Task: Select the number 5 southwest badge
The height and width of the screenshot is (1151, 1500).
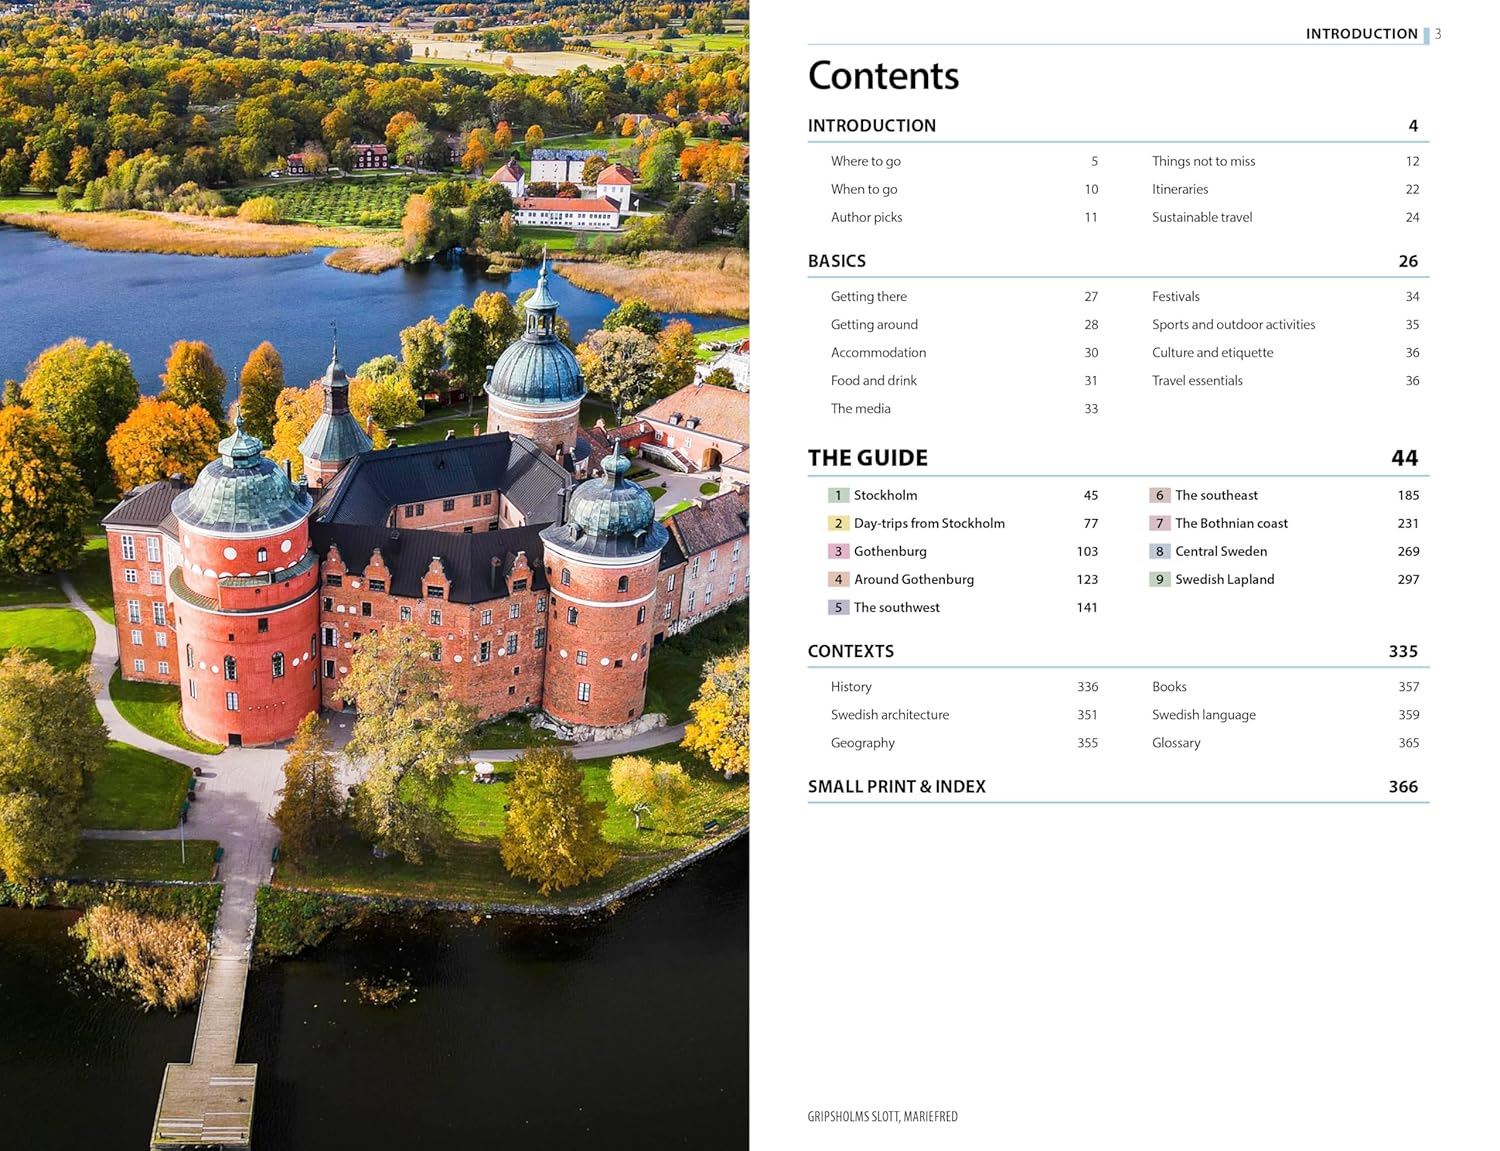Action: (x=838, y=607)
